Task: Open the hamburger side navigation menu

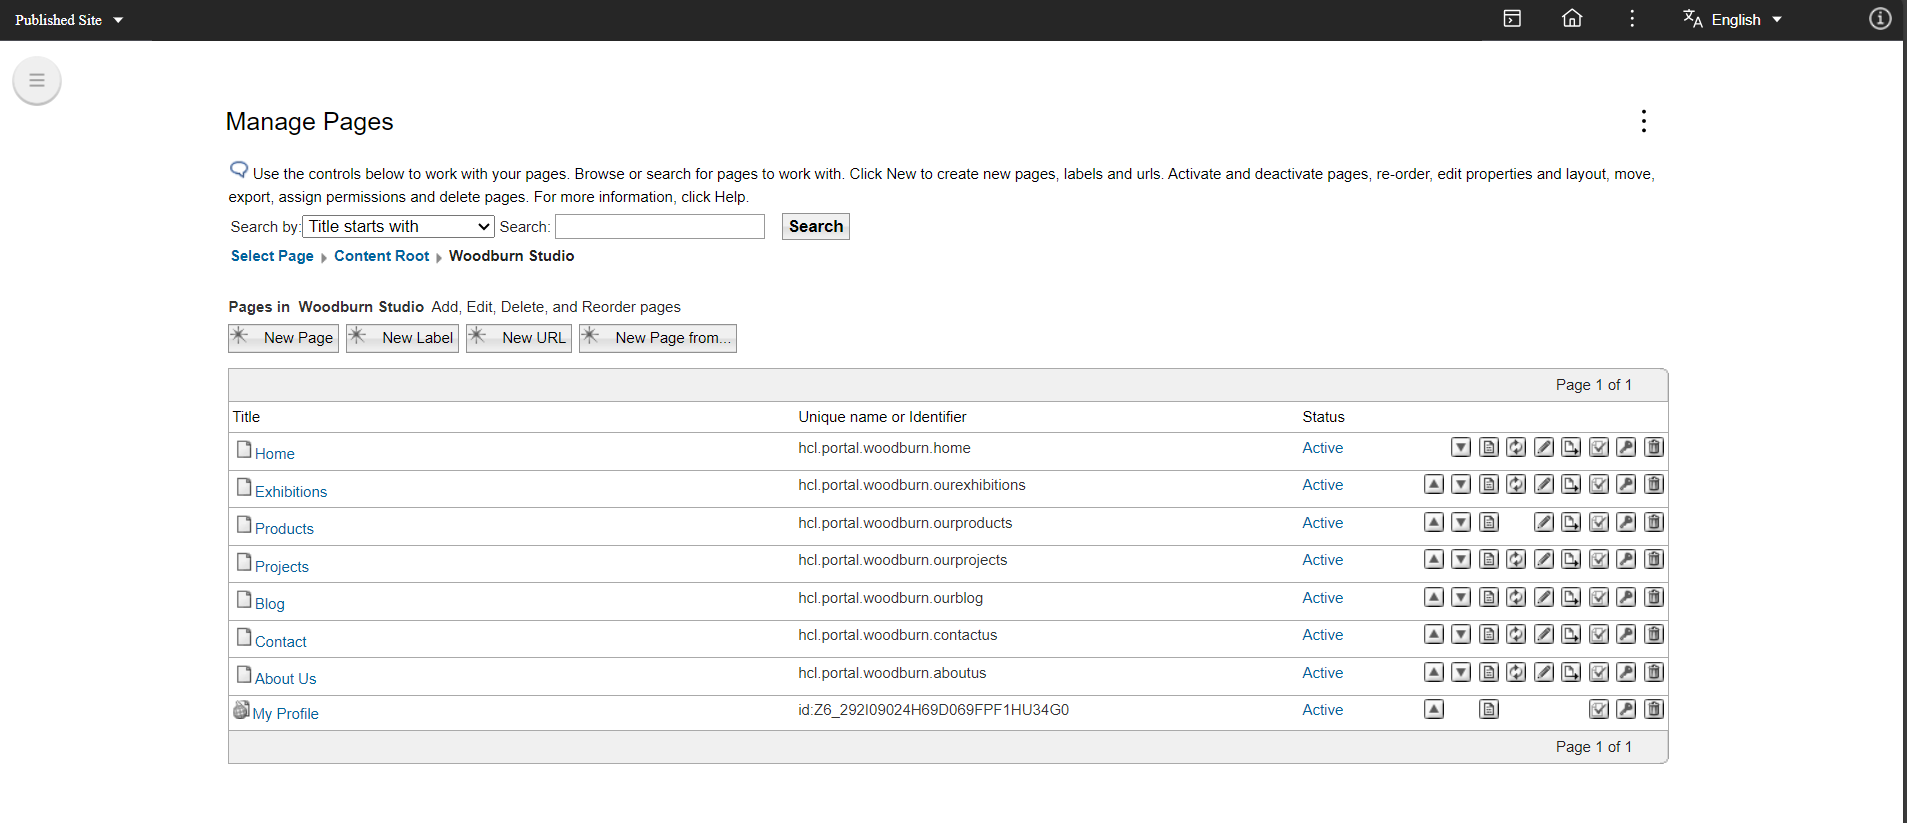Action: tap(37, 81)
